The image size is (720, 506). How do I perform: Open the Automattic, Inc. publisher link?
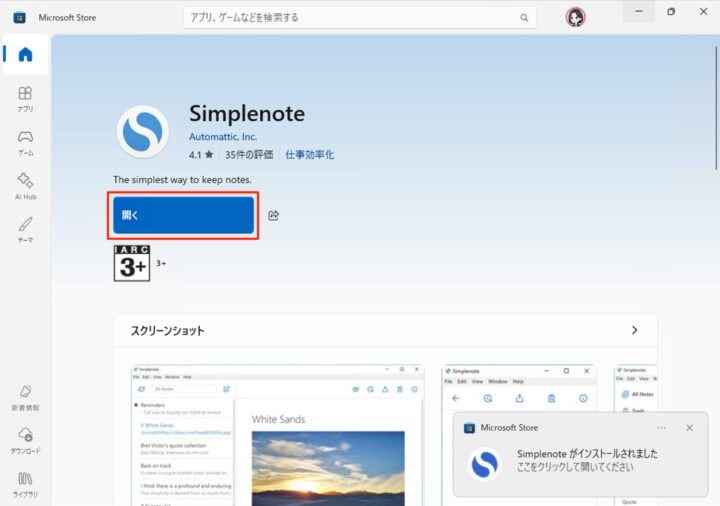click(x=222, y=137)
